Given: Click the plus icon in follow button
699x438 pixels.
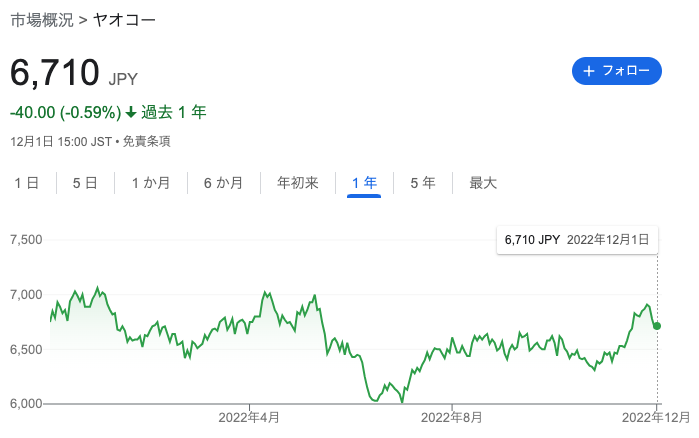Looking at the screenshot, I should point(589,71).
